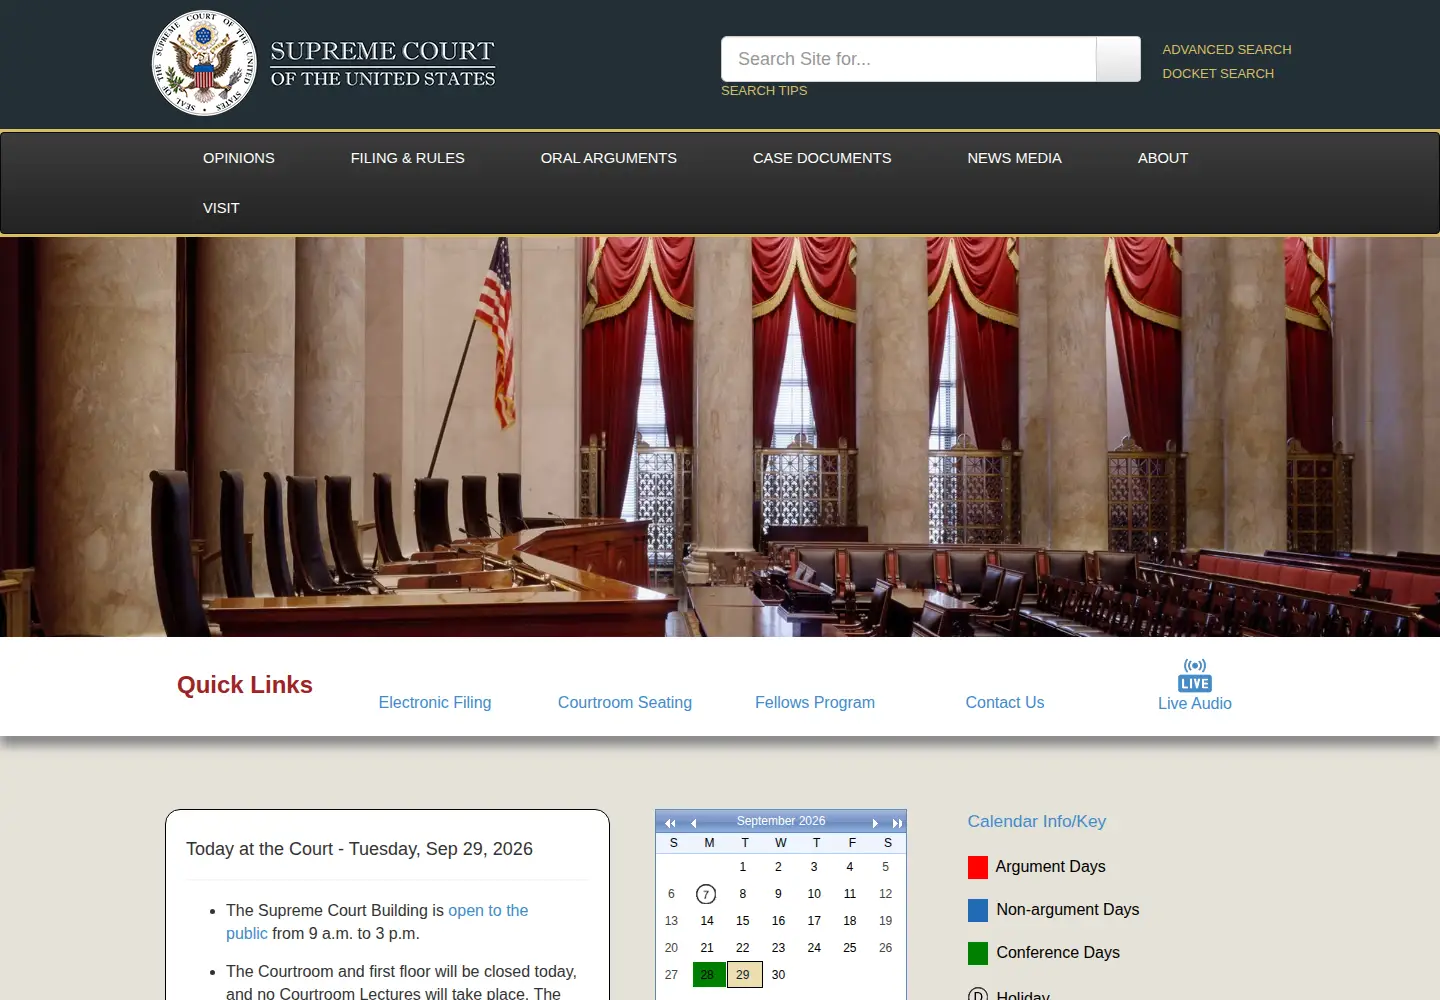Click the Conference Days legend label
Viewport: 1440px width, 1000px height.
click(1057, 952)
